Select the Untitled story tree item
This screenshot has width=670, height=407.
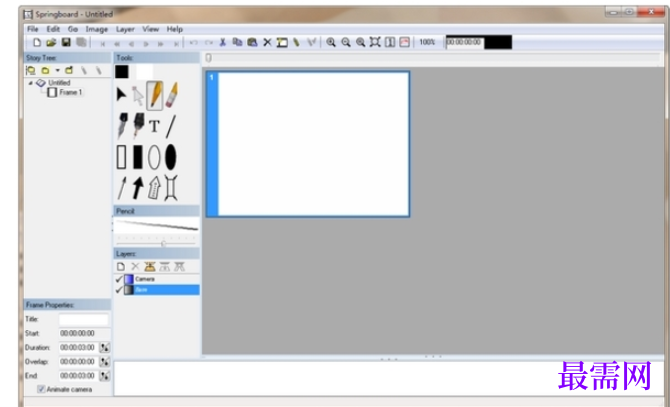point(59,83)
